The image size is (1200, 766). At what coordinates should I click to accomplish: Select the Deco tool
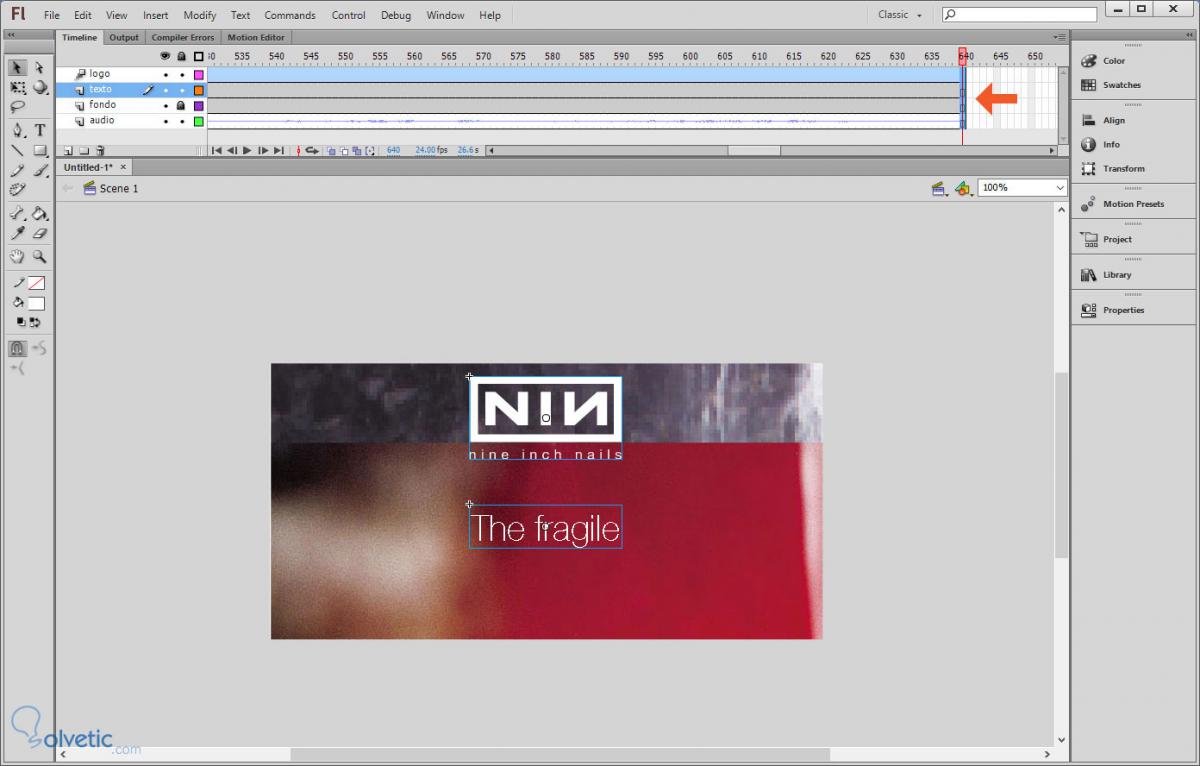pos(17,189)
